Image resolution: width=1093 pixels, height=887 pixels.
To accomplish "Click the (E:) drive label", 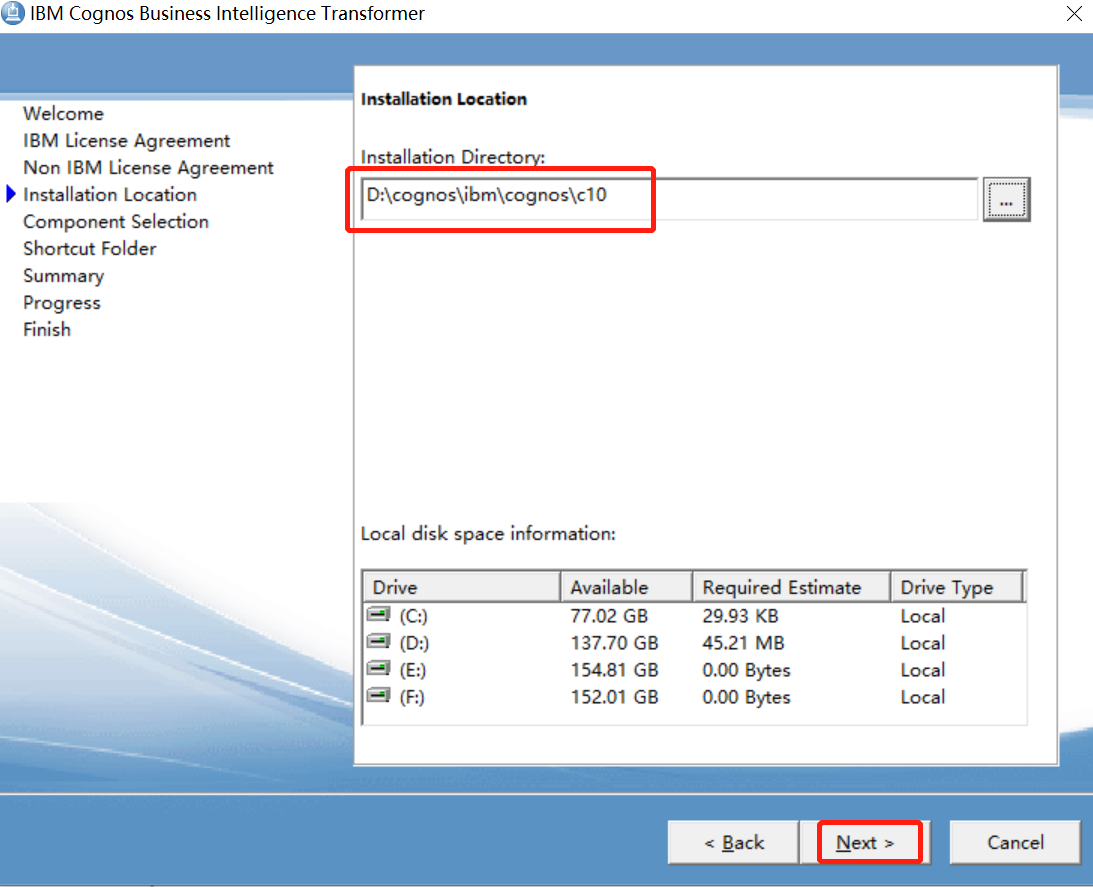I will click(412, 670).
